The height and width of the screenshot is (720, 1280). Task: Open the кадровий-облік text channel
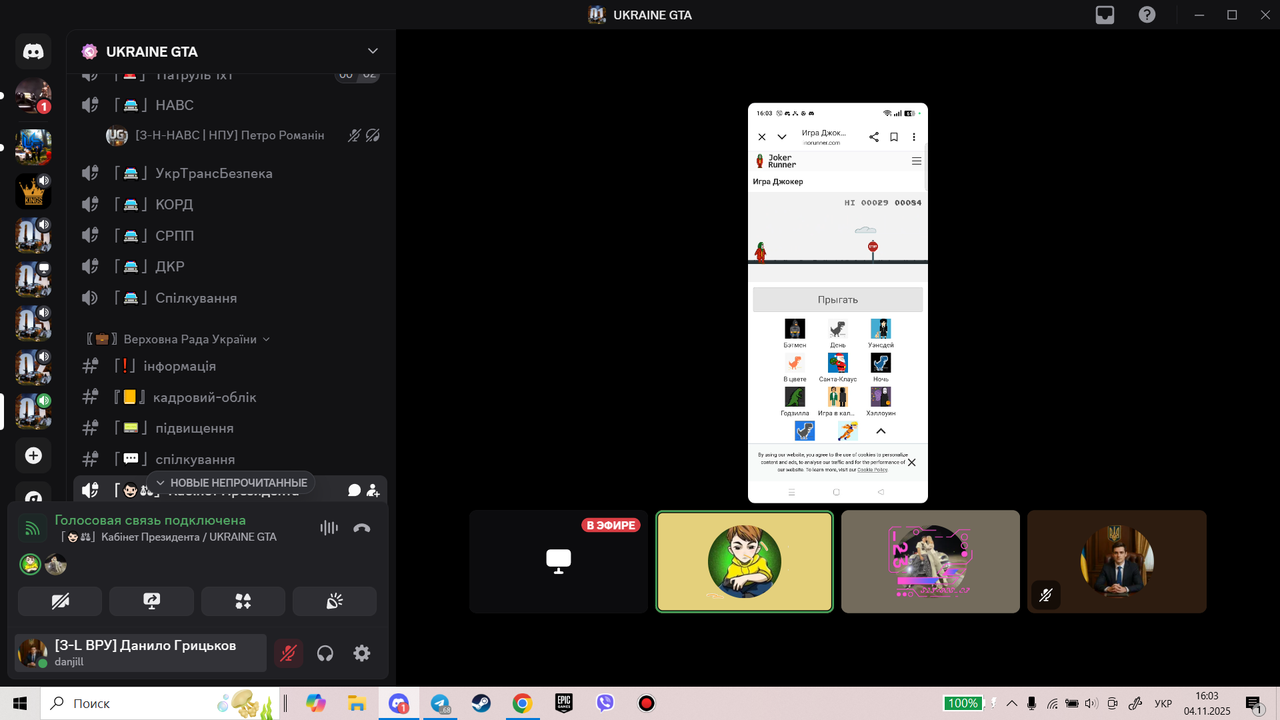point(230,397)
